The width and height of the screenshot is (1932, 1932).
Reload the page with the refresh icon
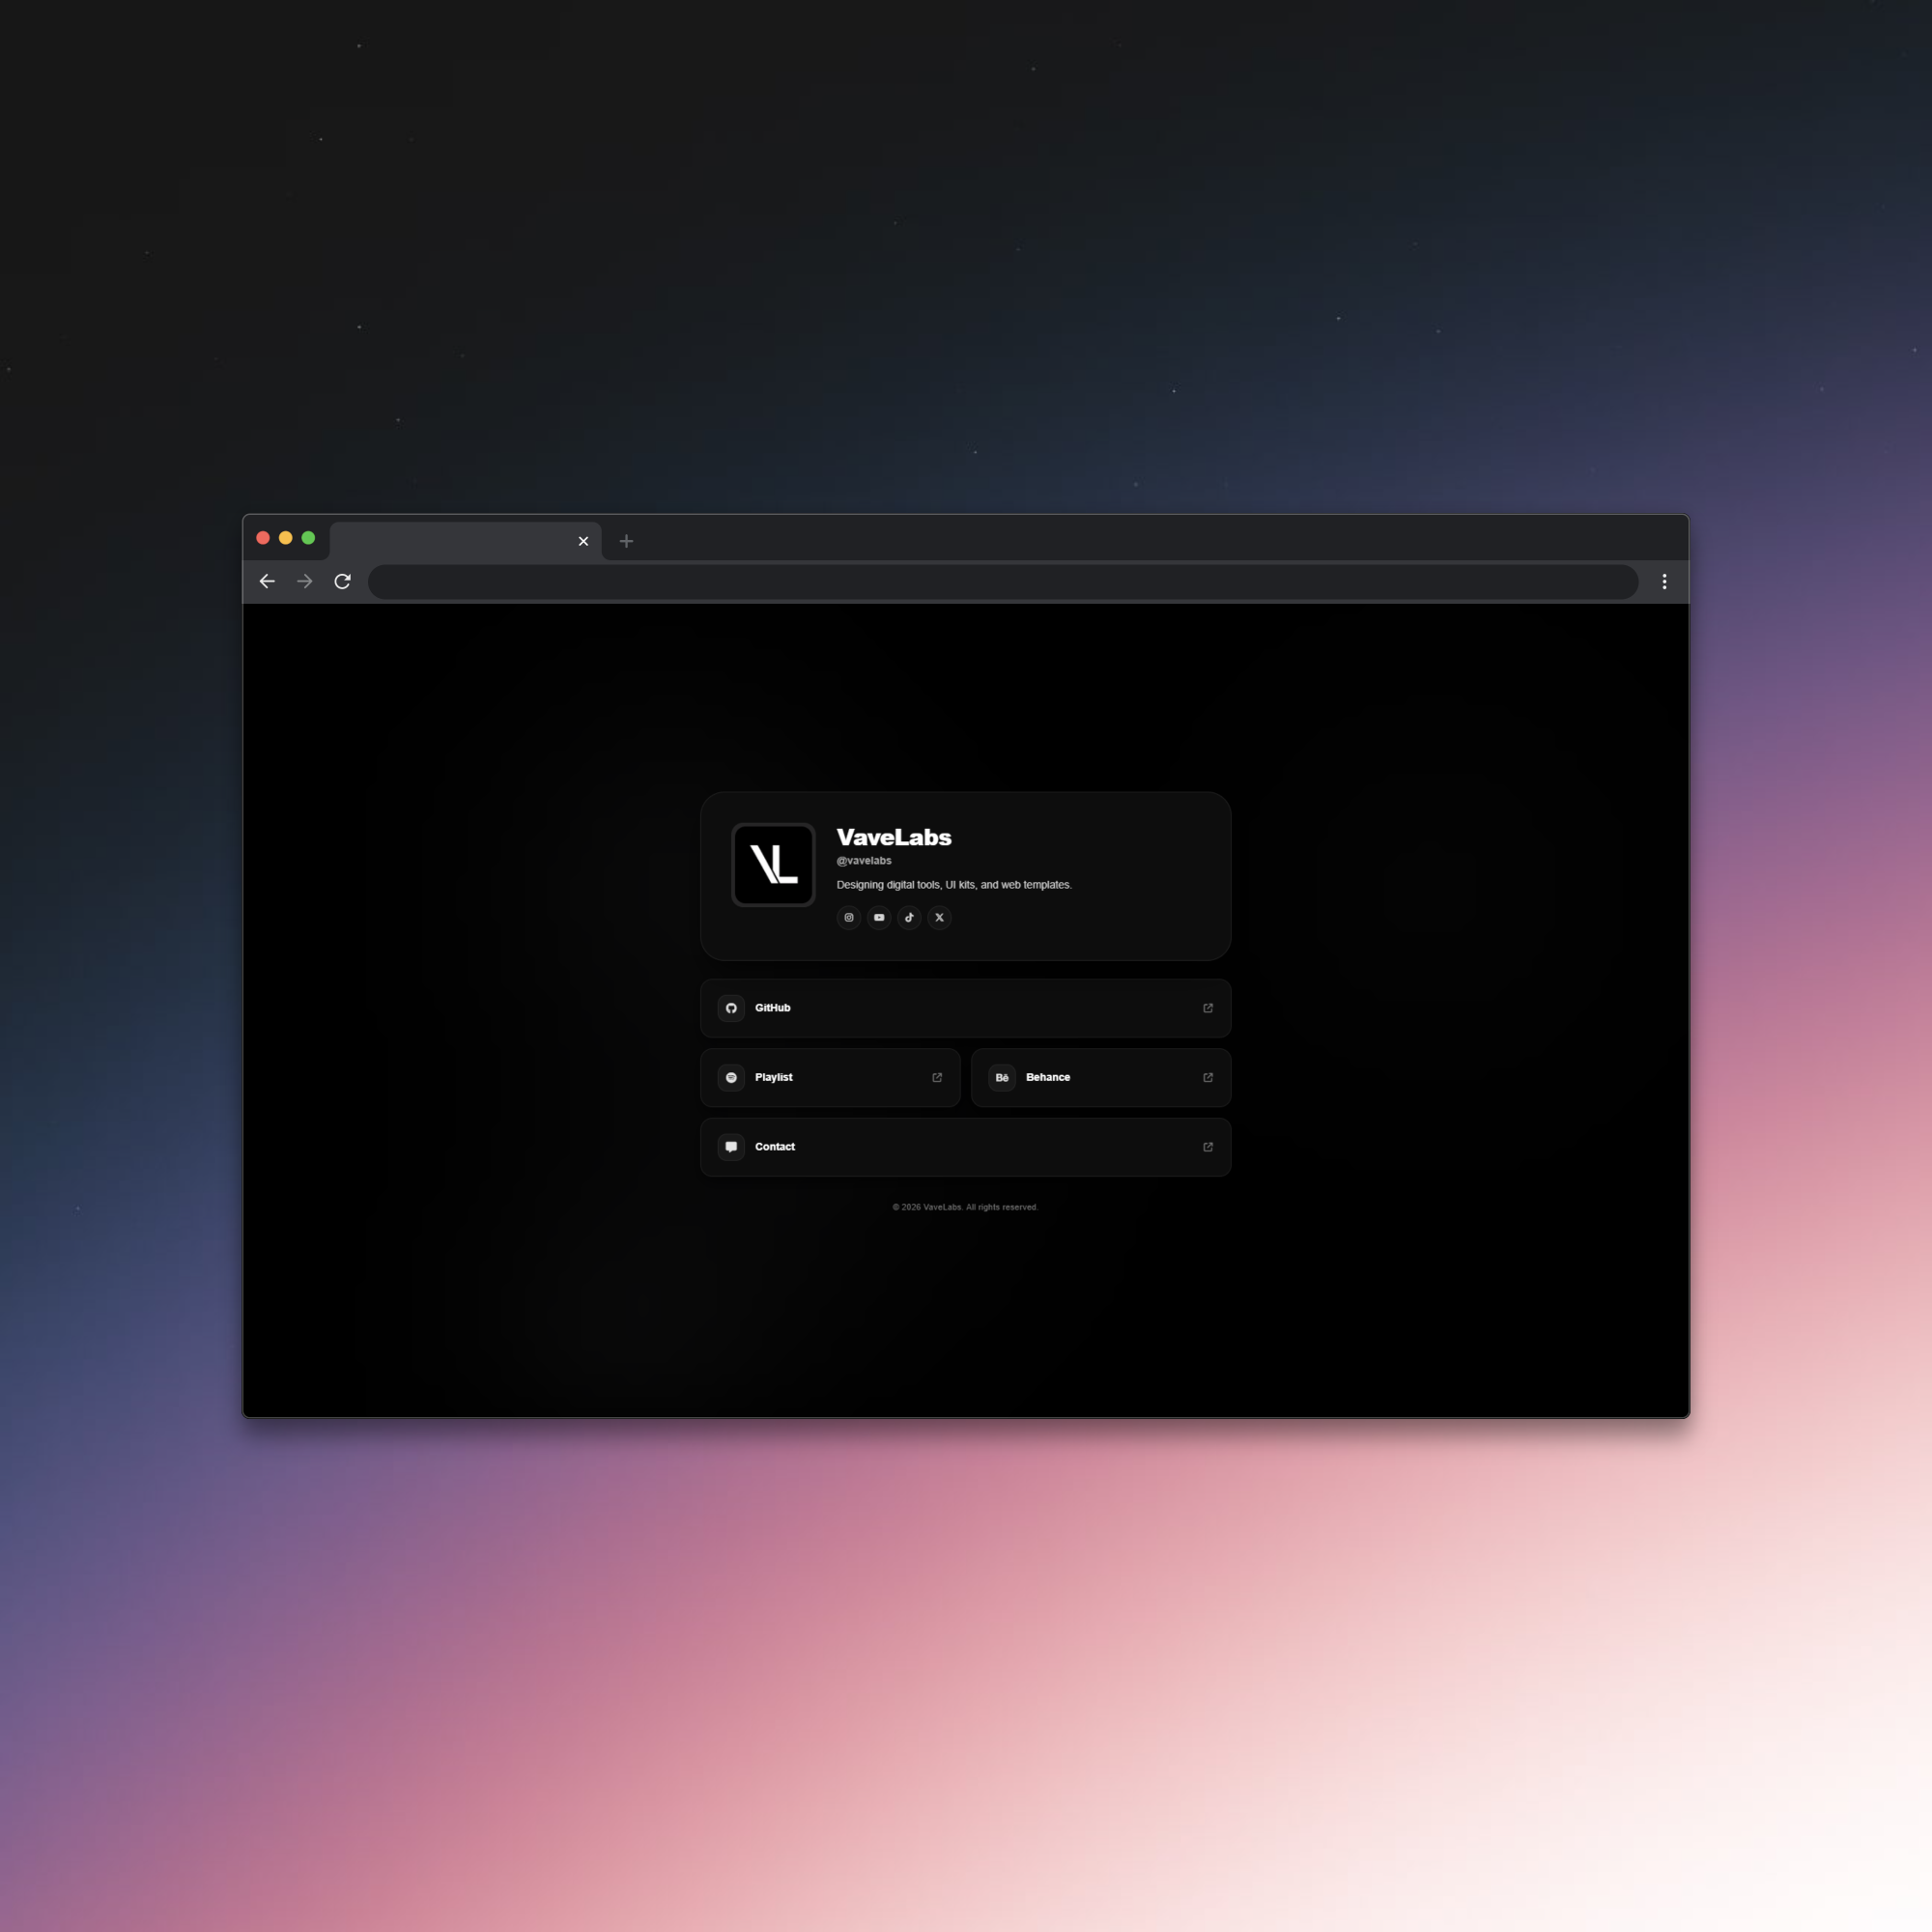pos(342,581)
